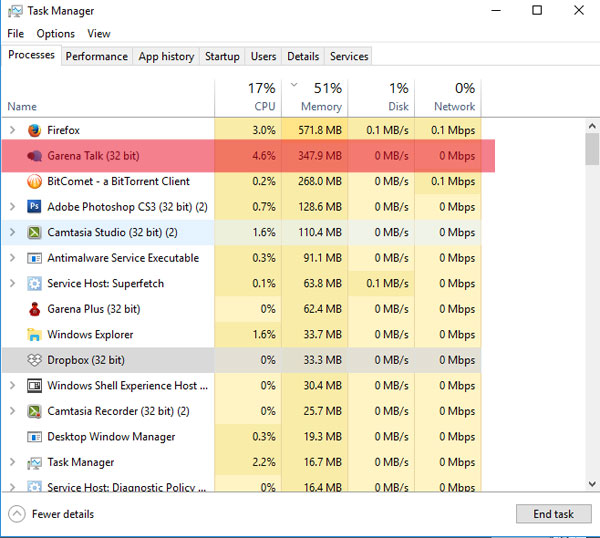
Task: Expand Antimalware Service Executable group
Action: pyautogui.click(x=12, y=258)
